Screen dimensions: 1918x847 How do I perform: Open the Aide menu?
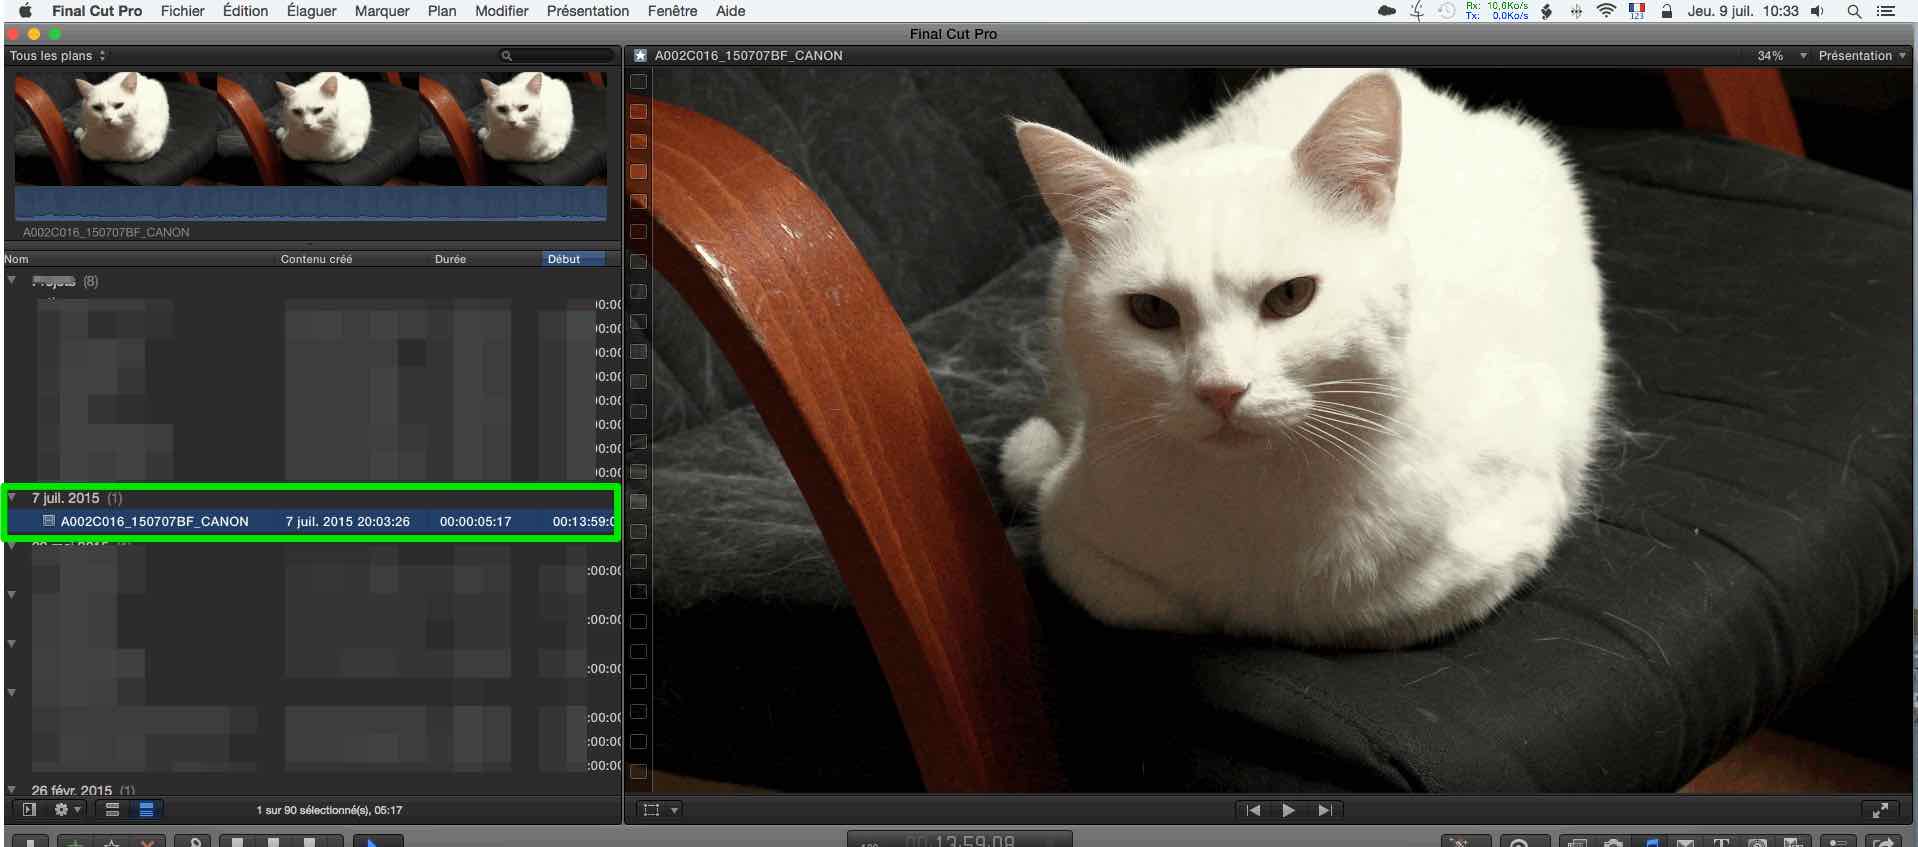point(731,11)
